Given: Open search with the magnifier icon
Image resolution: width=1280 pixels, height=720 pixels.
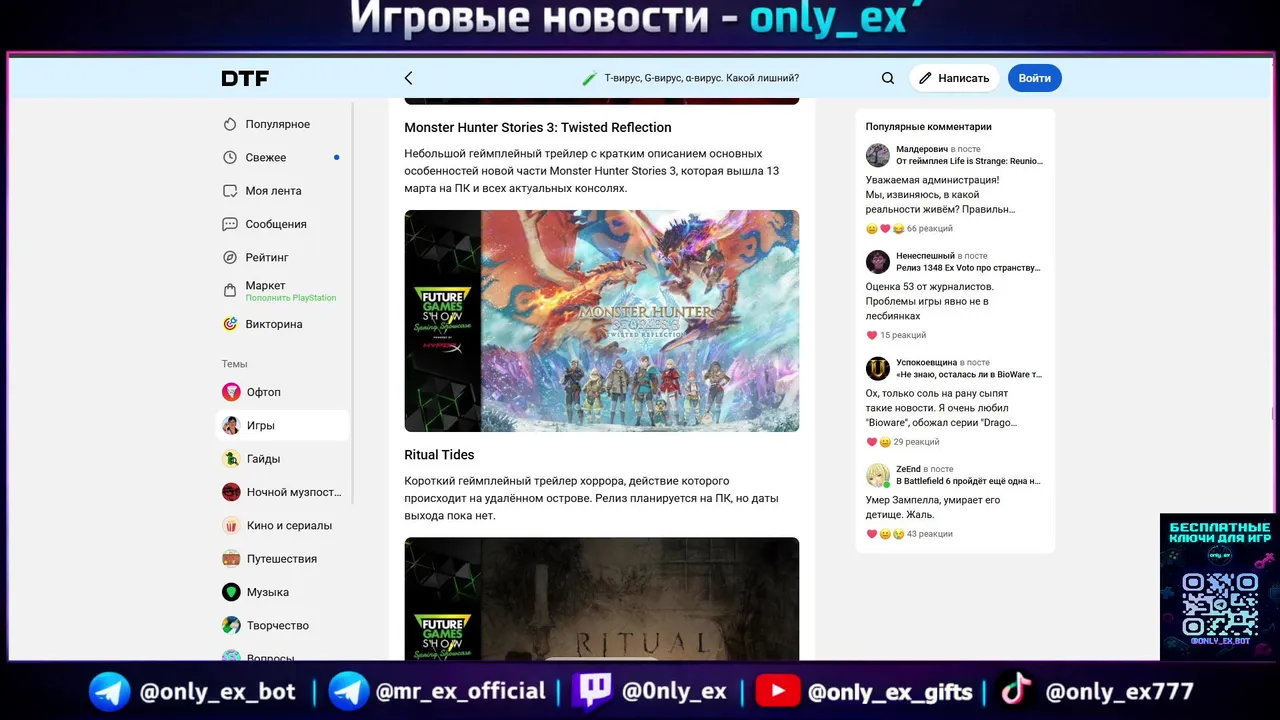Looking at the screenshot, I should click(x=888, y=78).
